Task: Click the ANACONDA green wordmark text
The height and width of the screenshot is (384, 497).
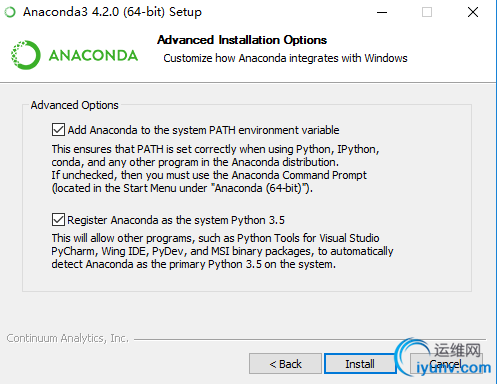Action: pos(93,55)
